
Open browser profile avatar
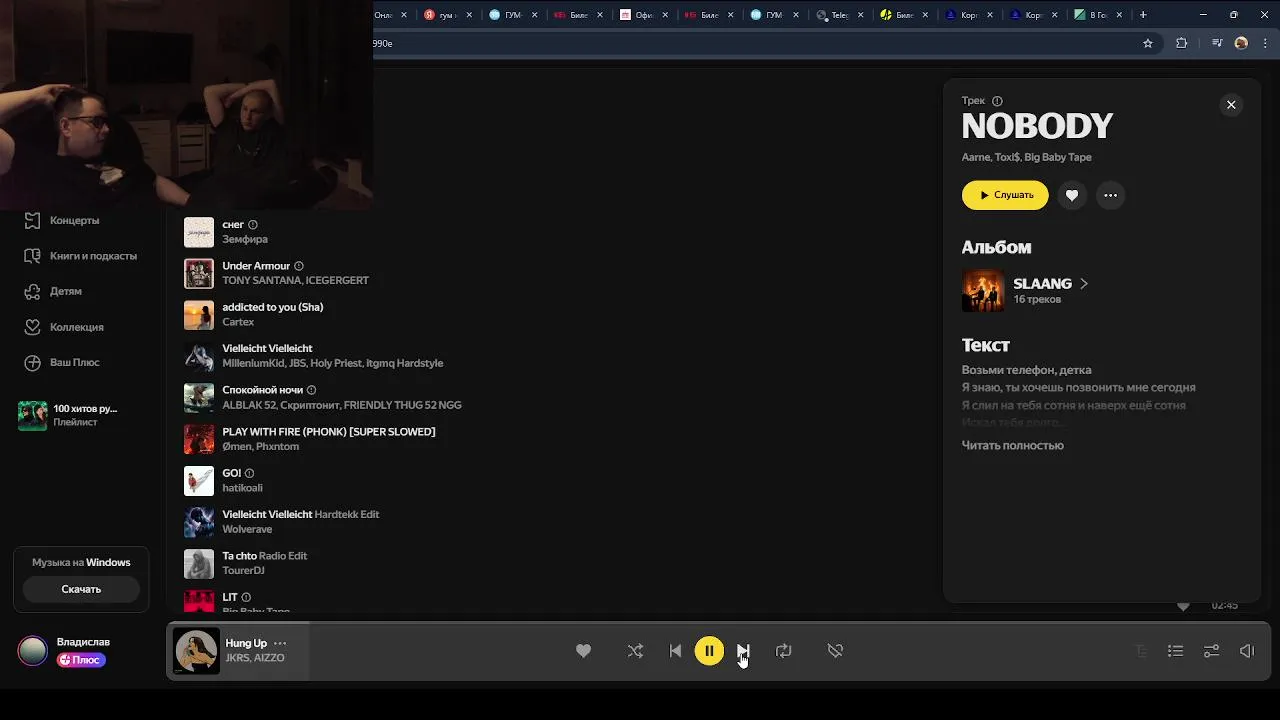1241,43
